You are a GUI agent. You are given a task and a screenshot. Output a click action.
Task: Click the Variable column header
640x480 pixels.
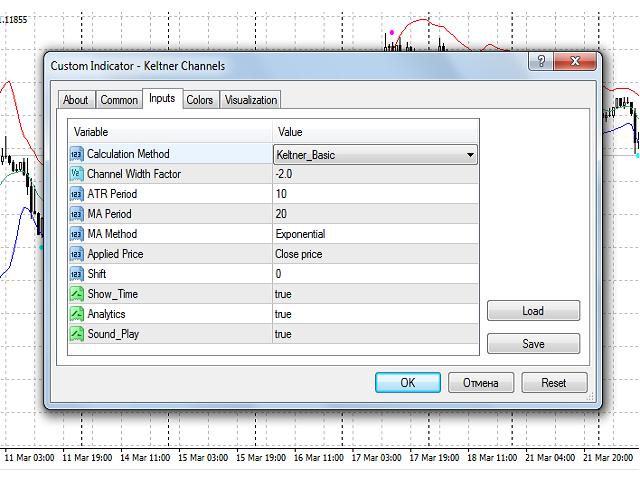[170, 132]
